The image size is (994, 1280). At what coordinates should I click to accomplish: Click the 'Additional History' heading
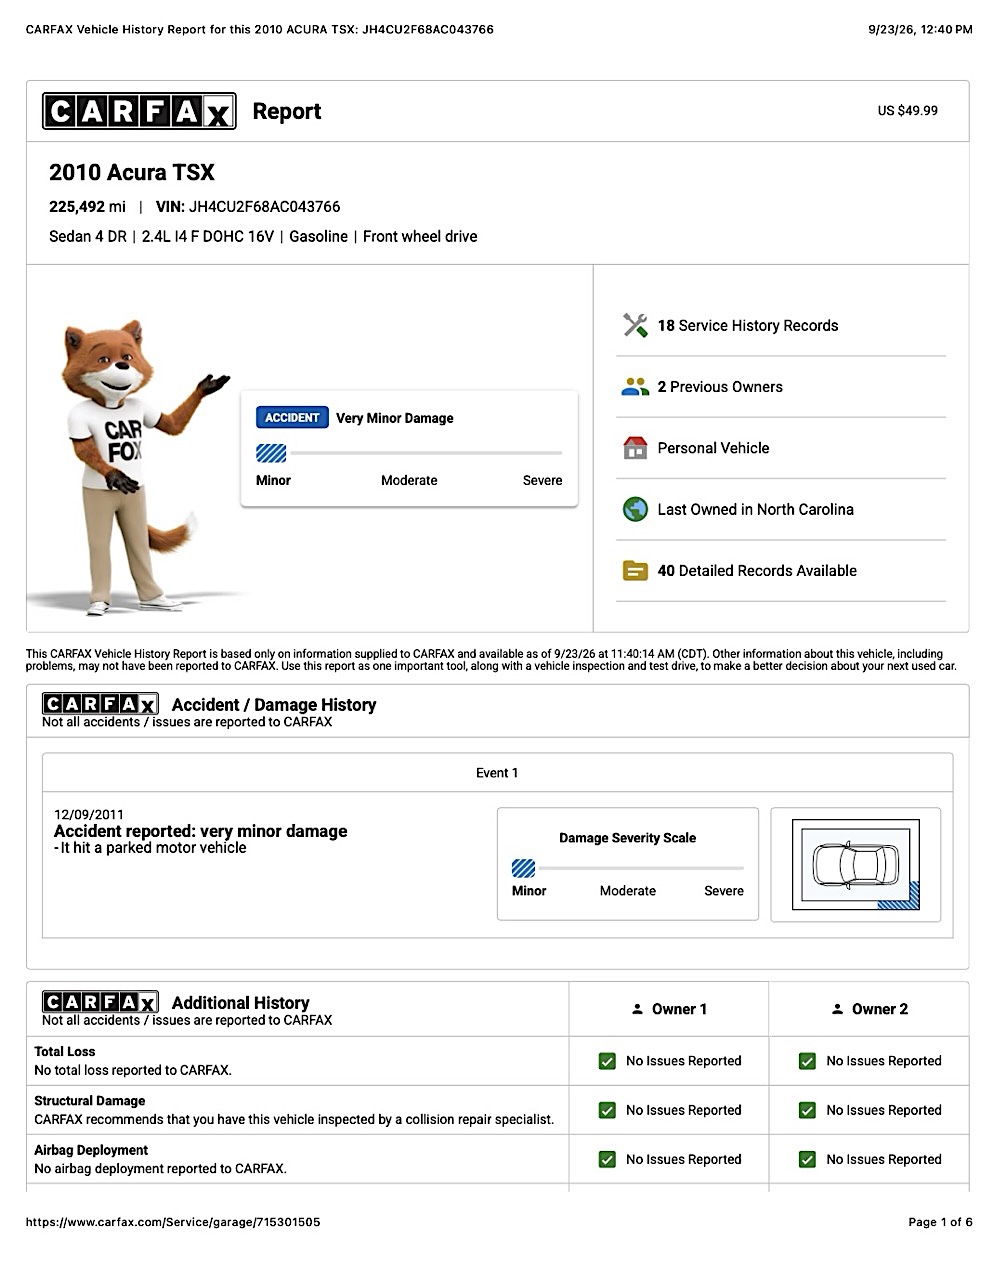(x=240, y=1003)
